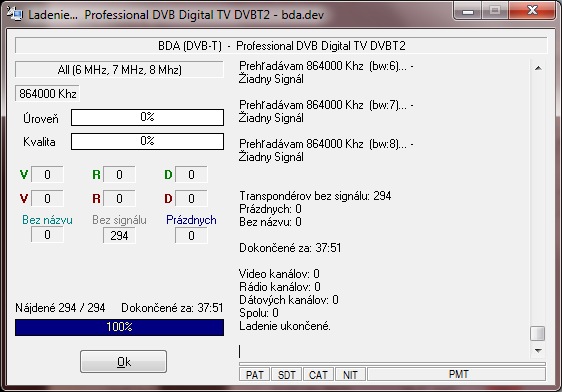562x392 pixels.
Task: Click the green R channel counter box
Action: 119,175
